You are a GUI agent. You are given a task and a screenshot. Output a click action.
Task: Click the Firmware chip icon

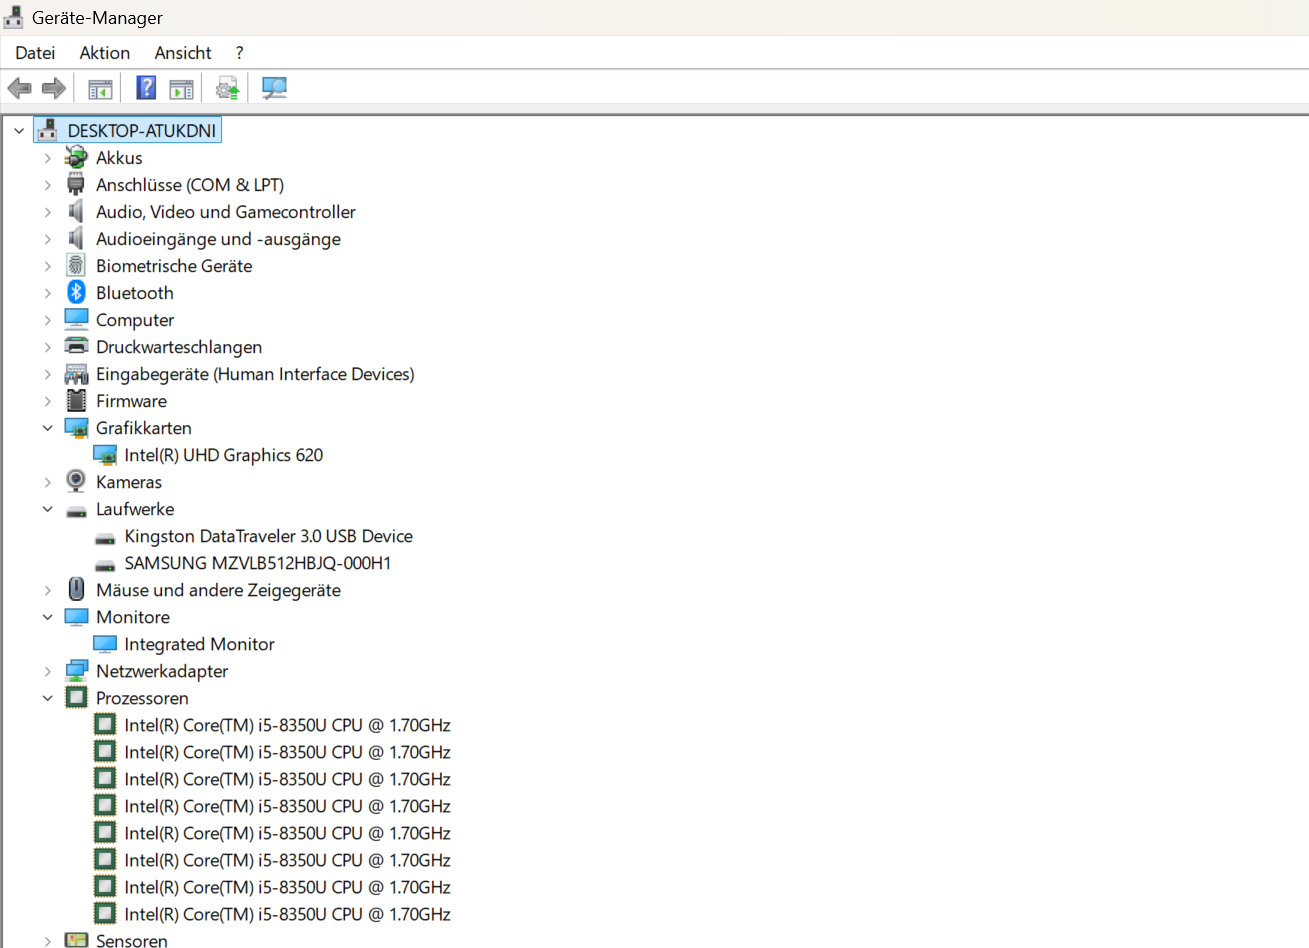[76, 400]
